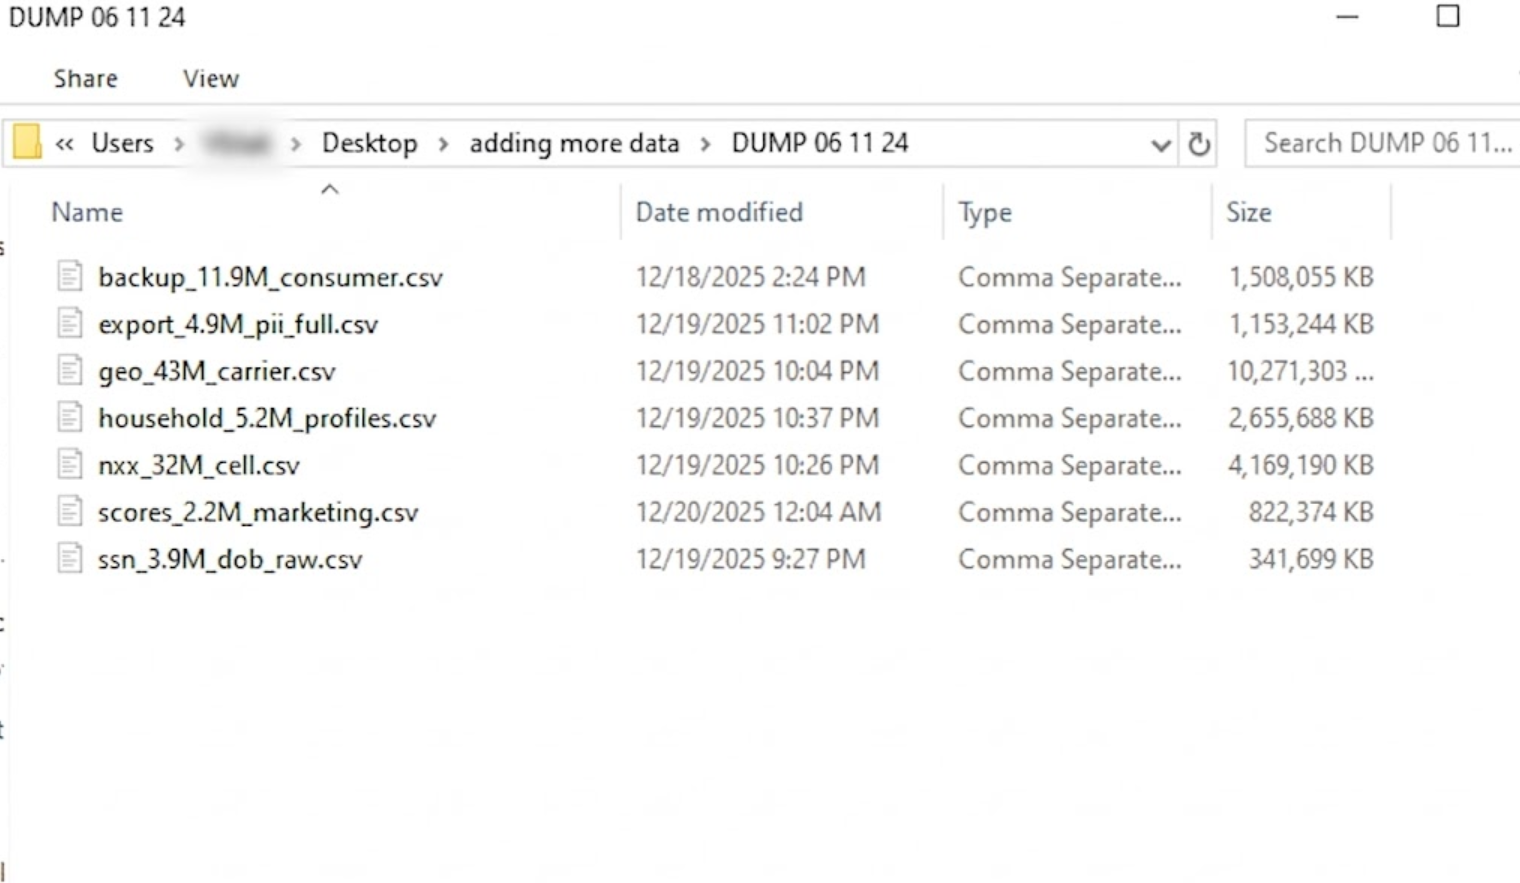Minimize the DUMP 06 11 24 window
Image resolution: width=1520 pixels, height=883 pixels.
pyautogui.click(x=1348, y=17)
